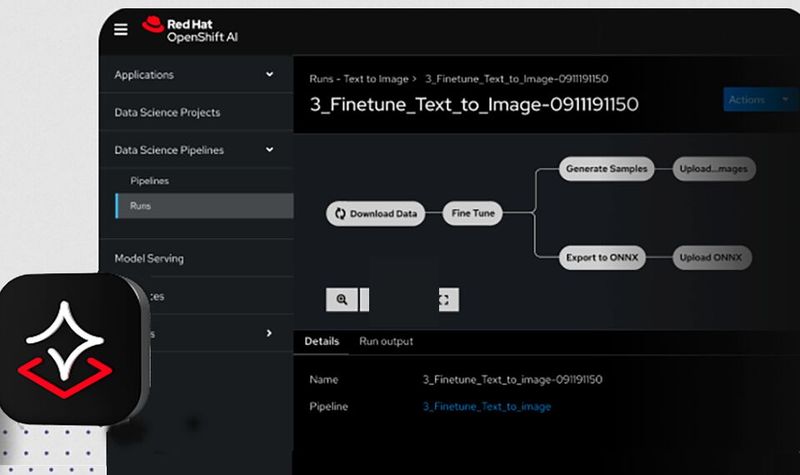Select Runs in the sidebar
This screenshot has height=475, width=800.
coord(140,206)
